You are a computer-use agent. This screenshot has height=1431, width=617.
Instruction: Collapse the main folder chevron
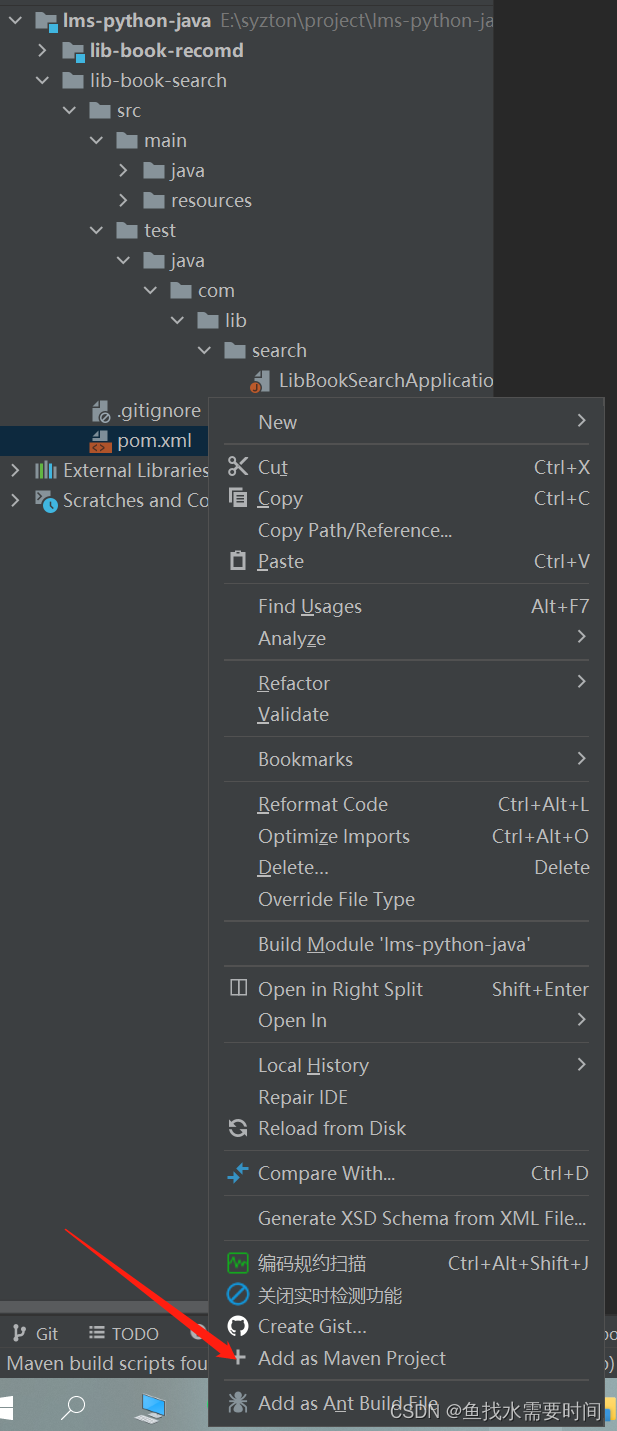pyautogui.click(x=96, y=140)
